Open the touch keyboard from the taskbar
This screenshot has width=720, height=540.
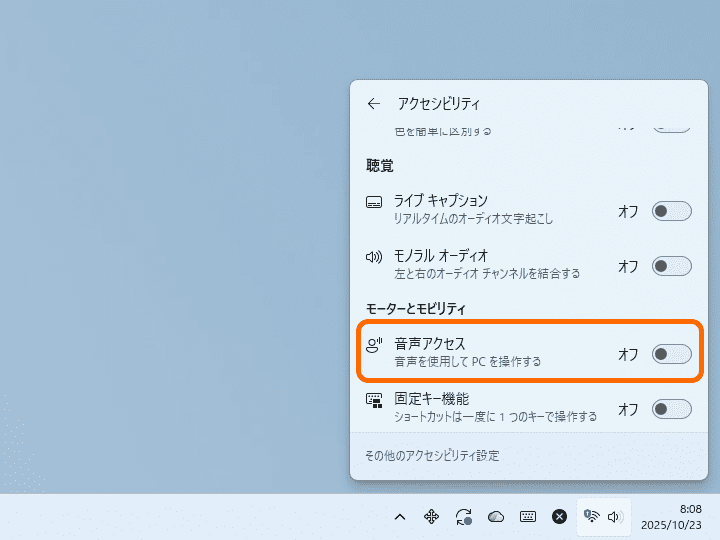point(527,517)
